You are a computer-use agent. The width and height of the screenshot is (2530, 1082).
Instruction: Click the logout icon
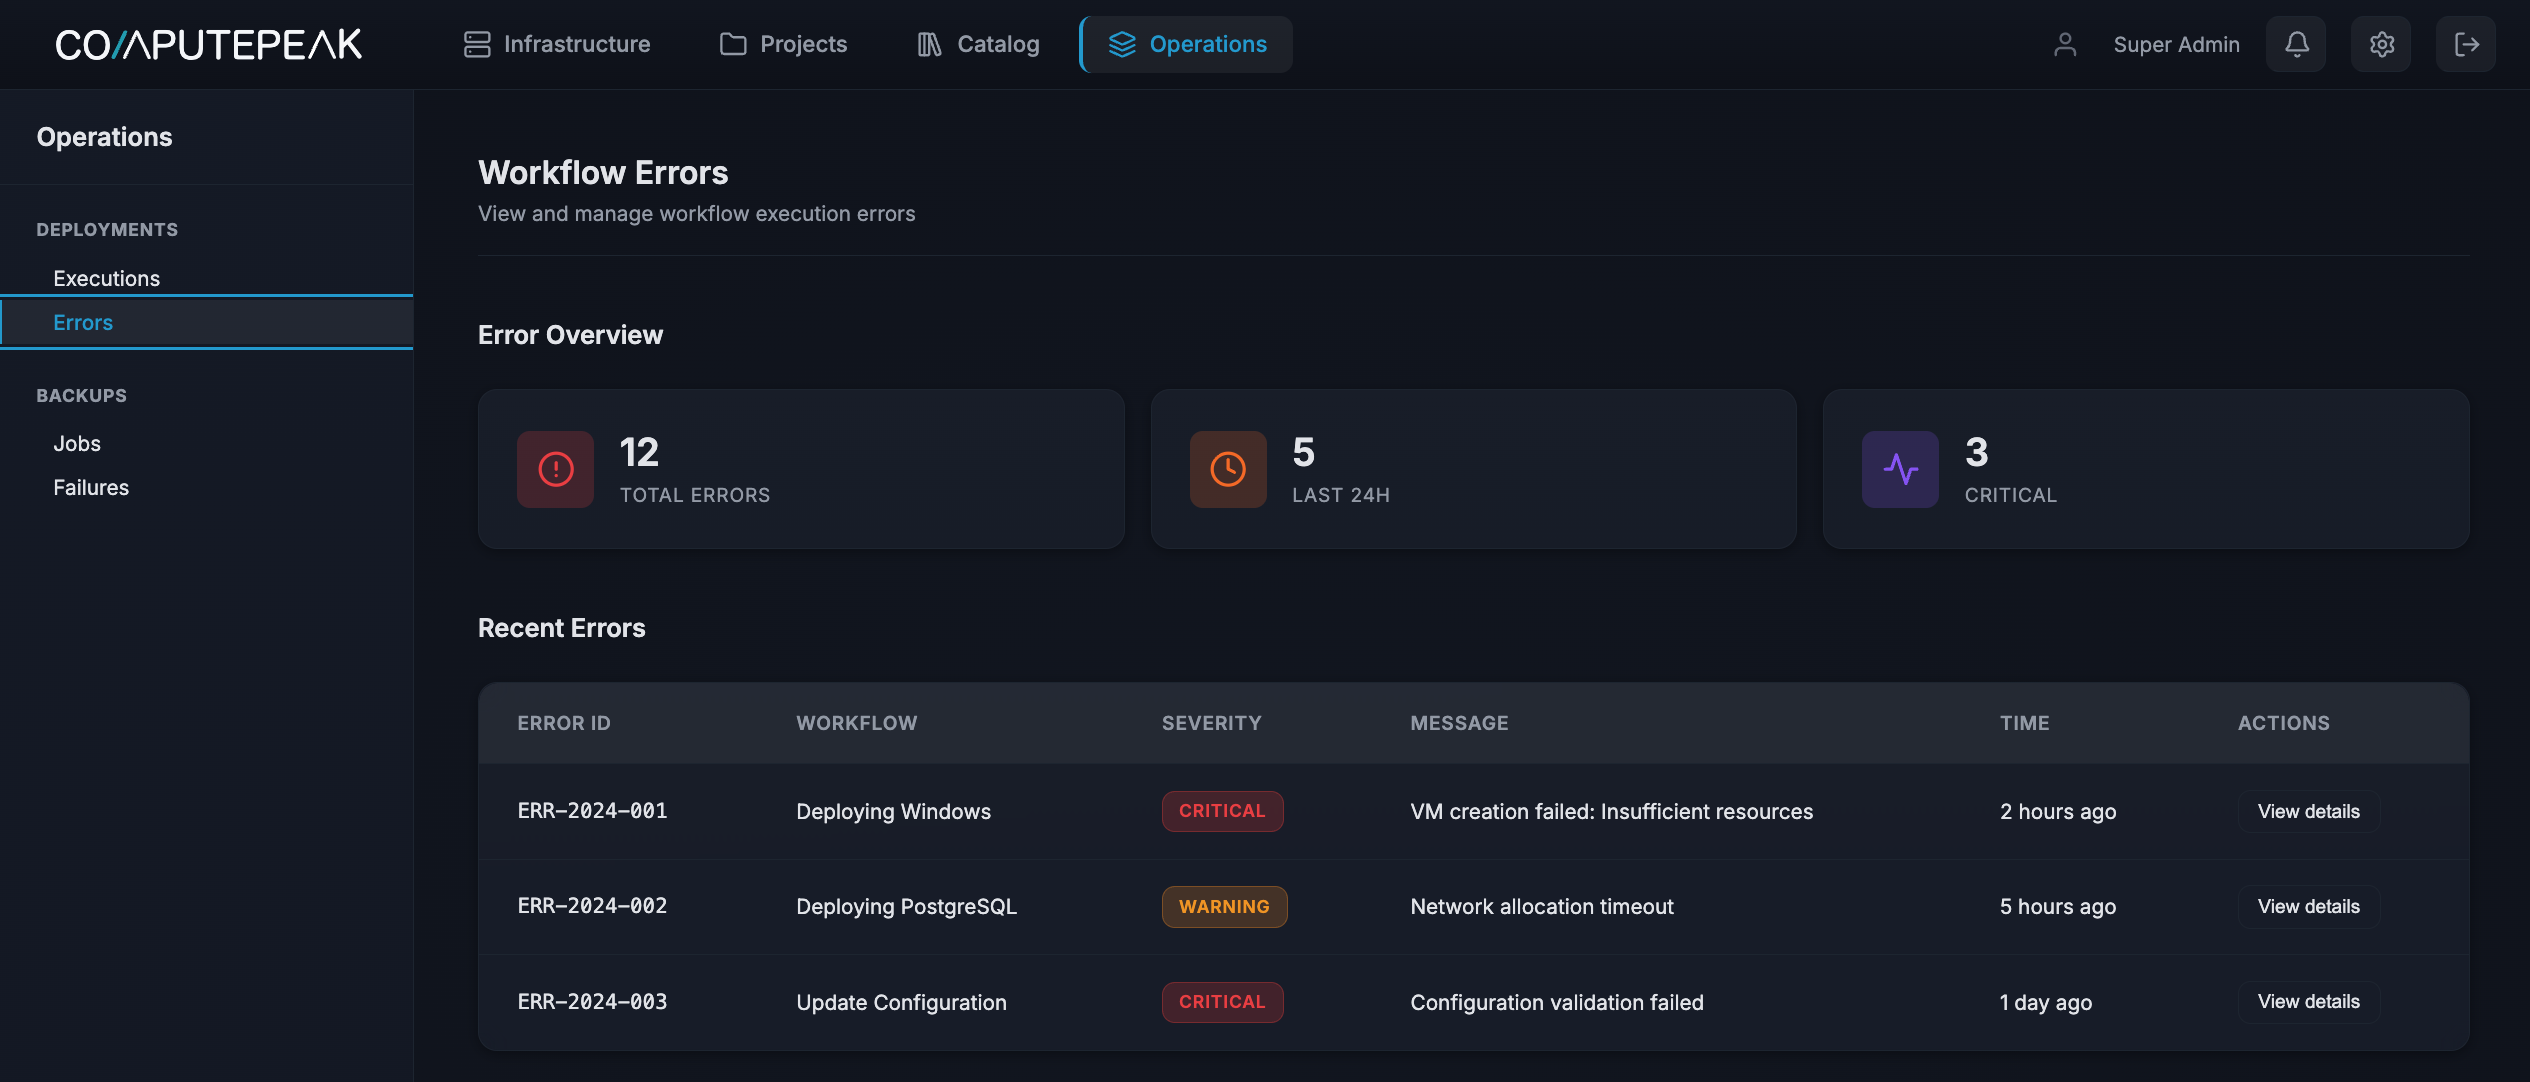point(2466,44)
